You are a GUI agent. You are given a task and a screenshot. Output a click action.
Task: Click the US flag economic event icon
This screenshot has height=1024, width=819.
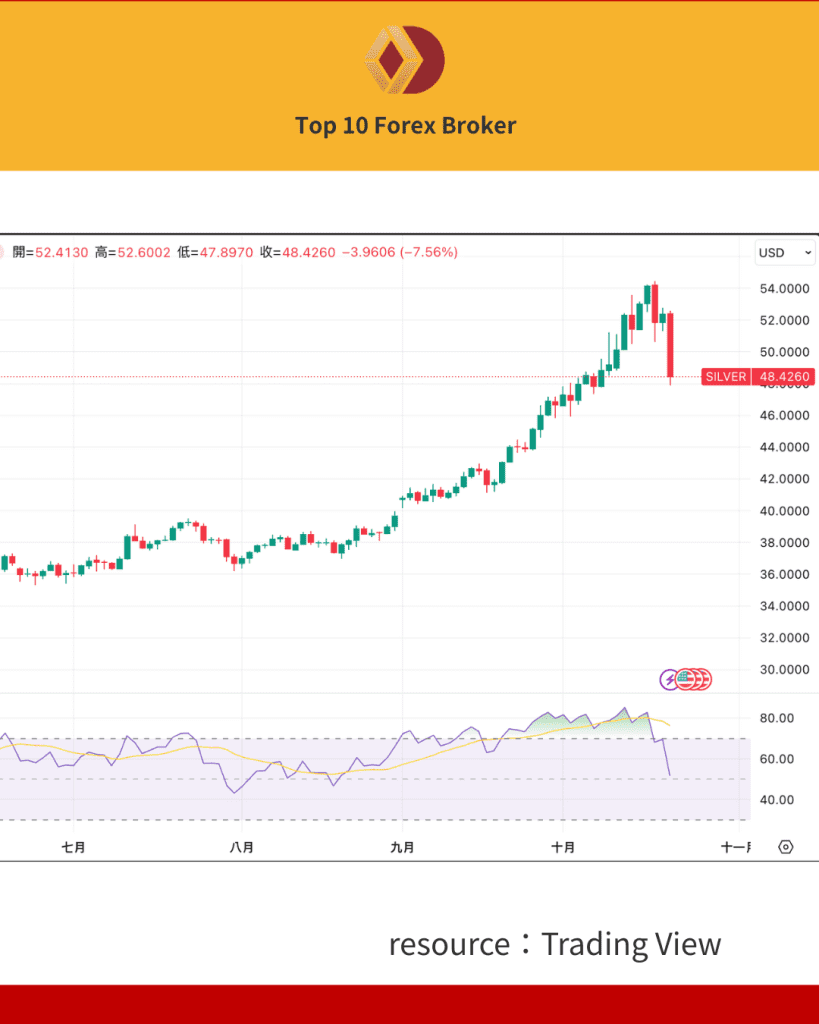click(x=685, y=679)
